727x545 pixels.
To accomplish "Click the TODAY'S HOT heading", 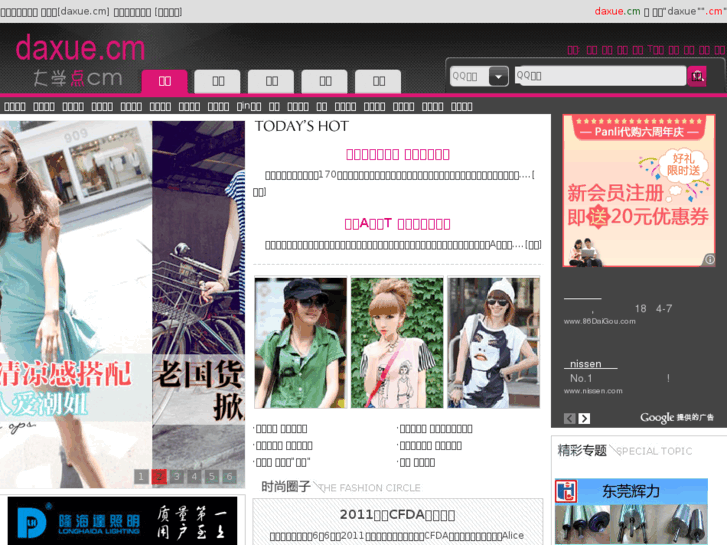I will click(301, 126).
